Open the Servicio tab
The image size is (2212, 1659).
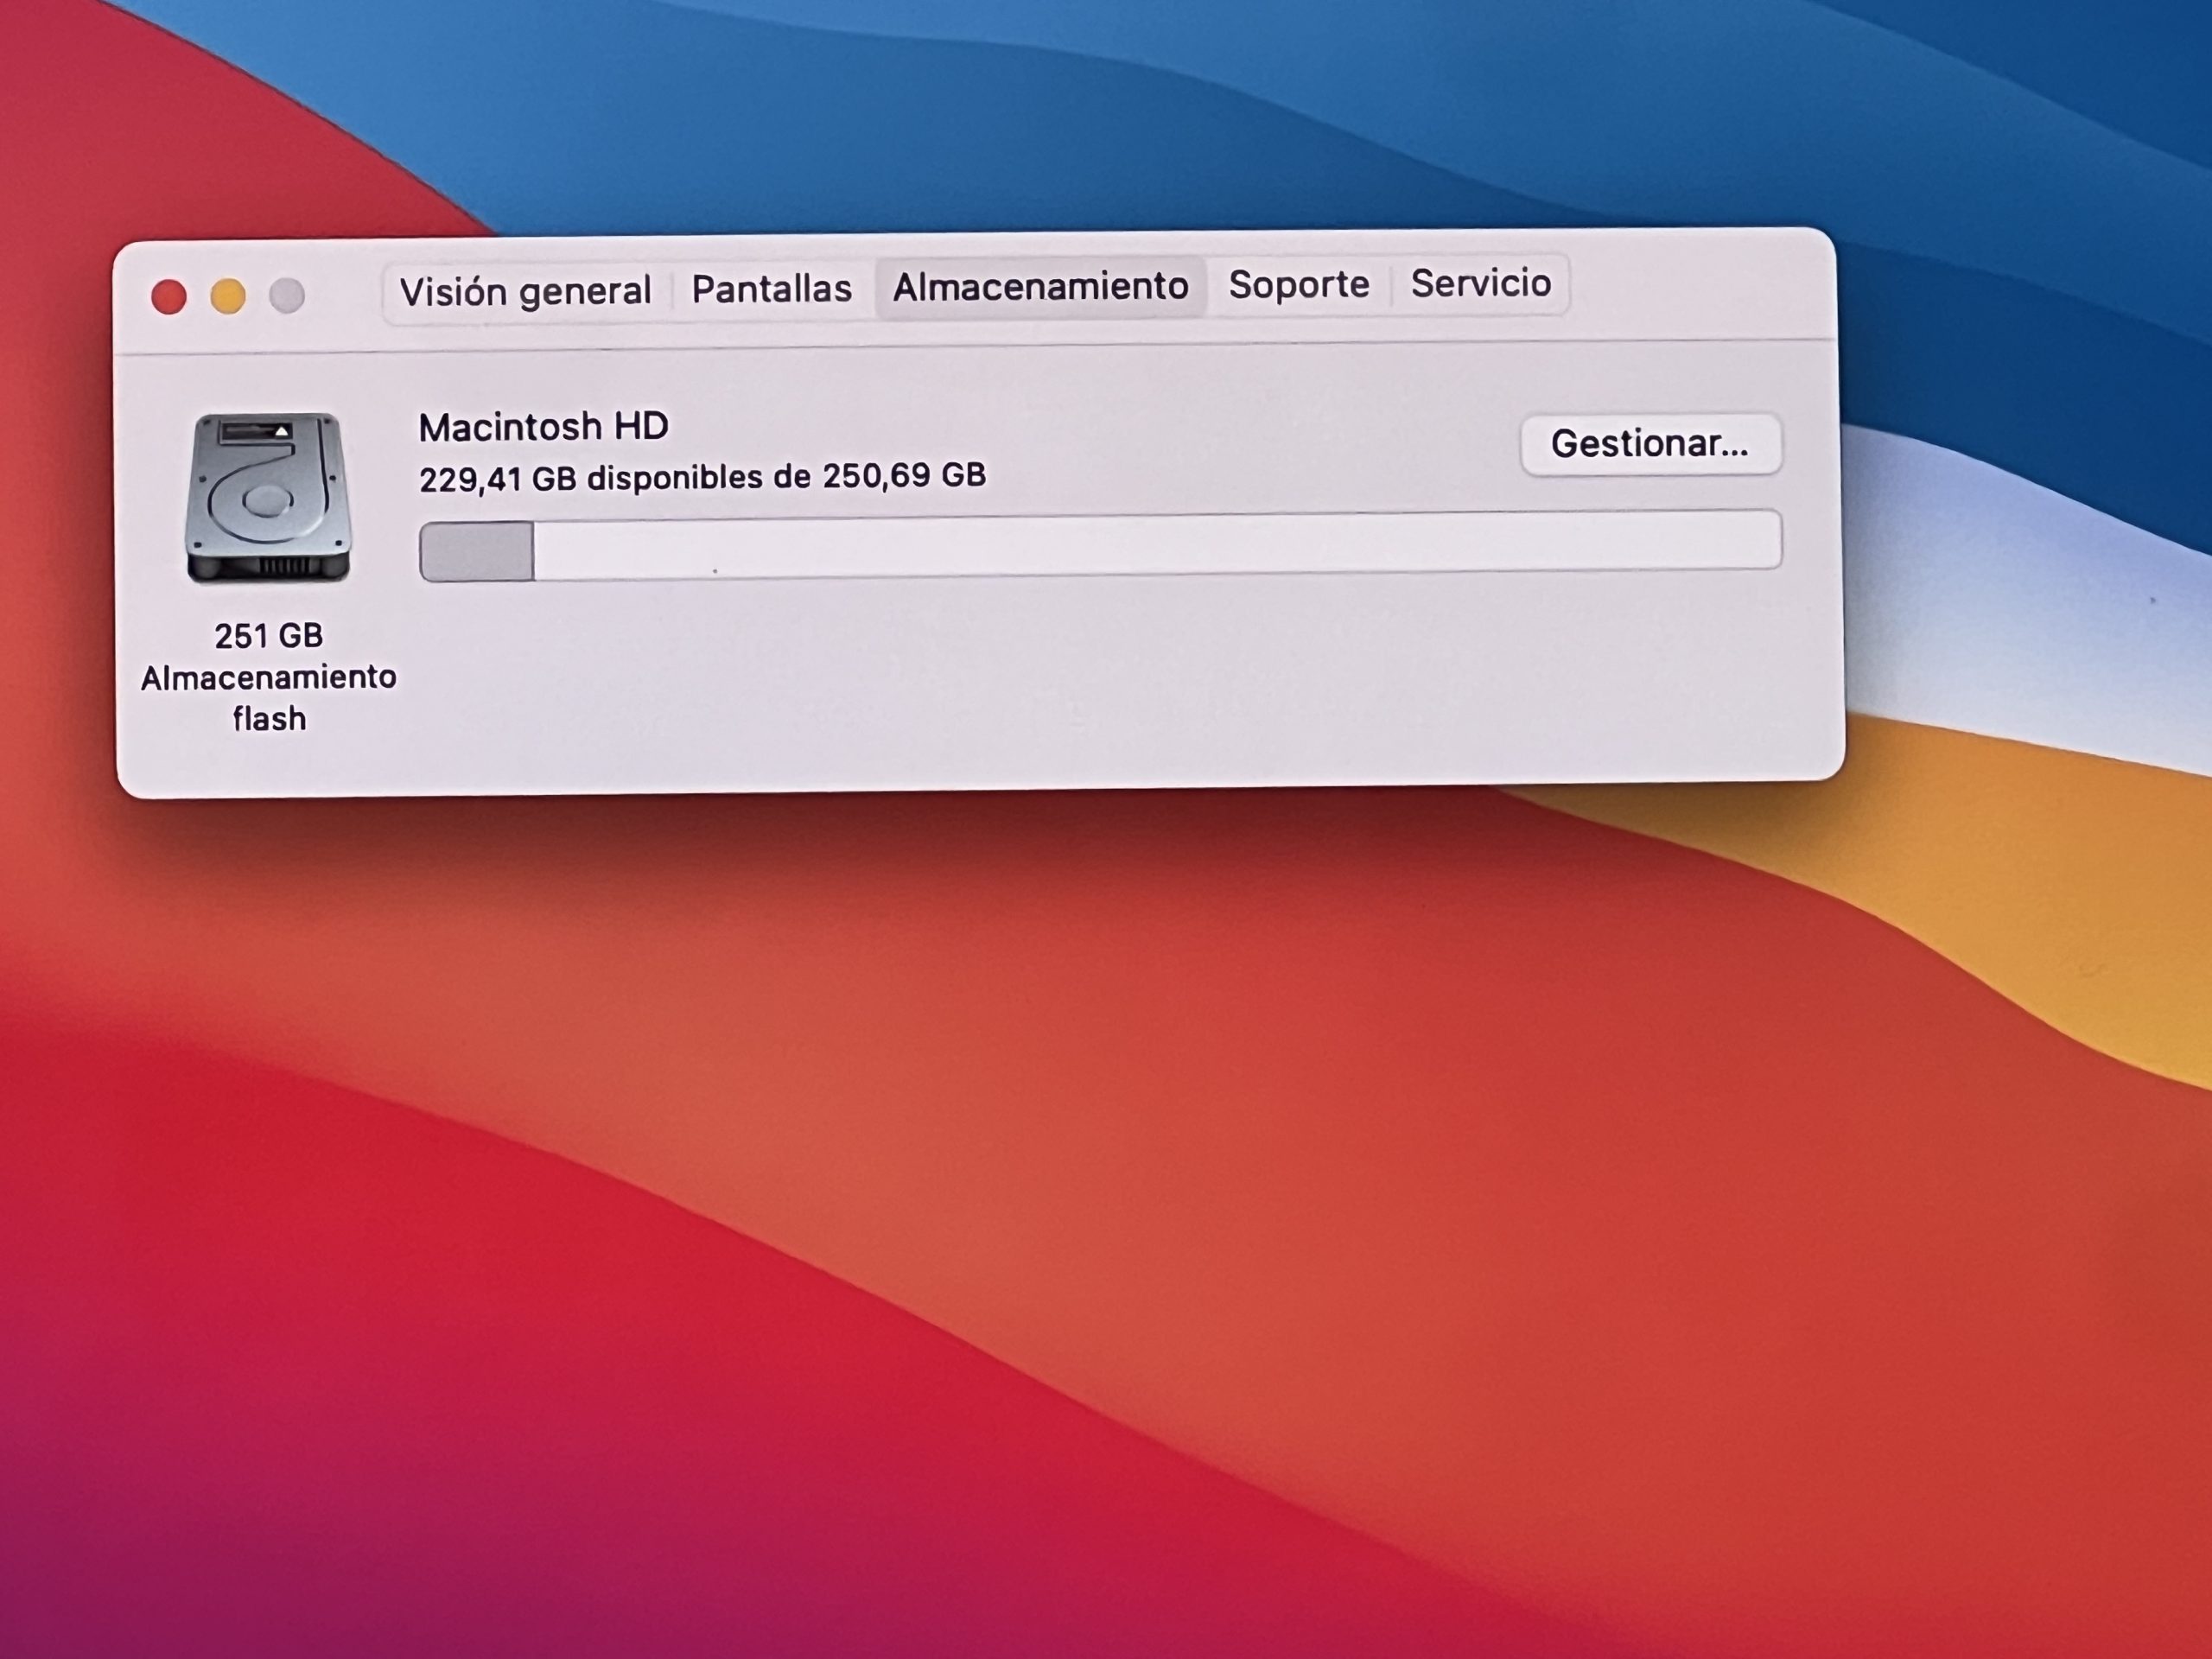[1480, 283]
